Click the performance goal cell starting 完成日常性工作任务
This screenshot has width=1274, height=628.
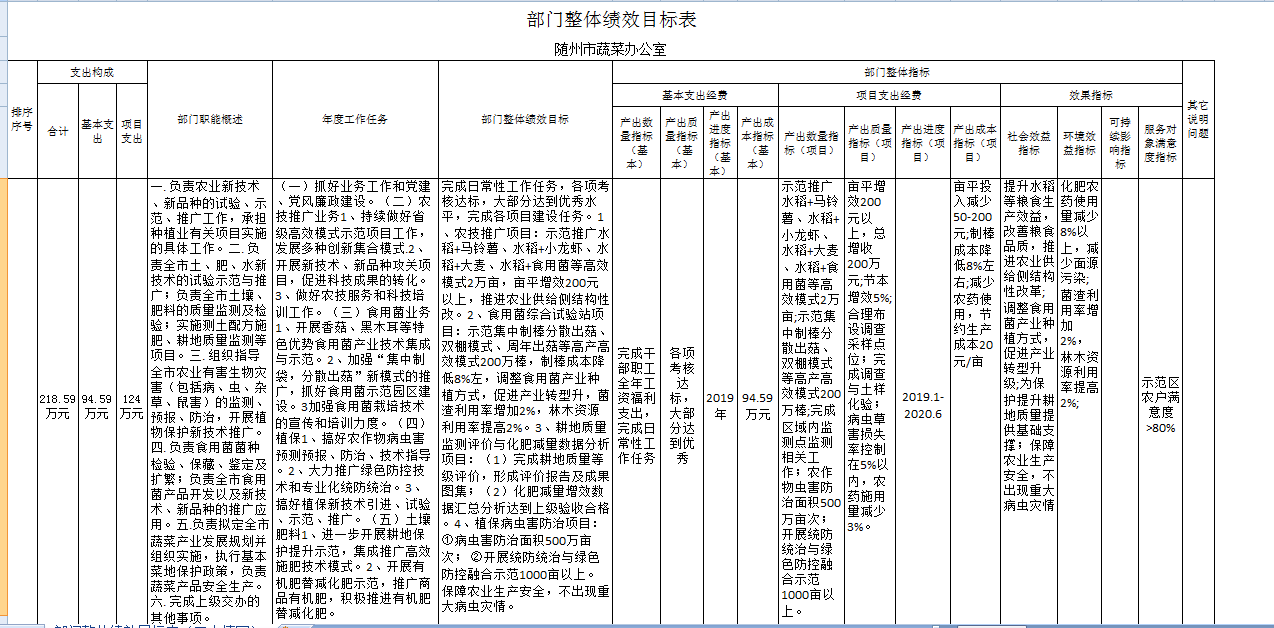[x=525, y=400]
